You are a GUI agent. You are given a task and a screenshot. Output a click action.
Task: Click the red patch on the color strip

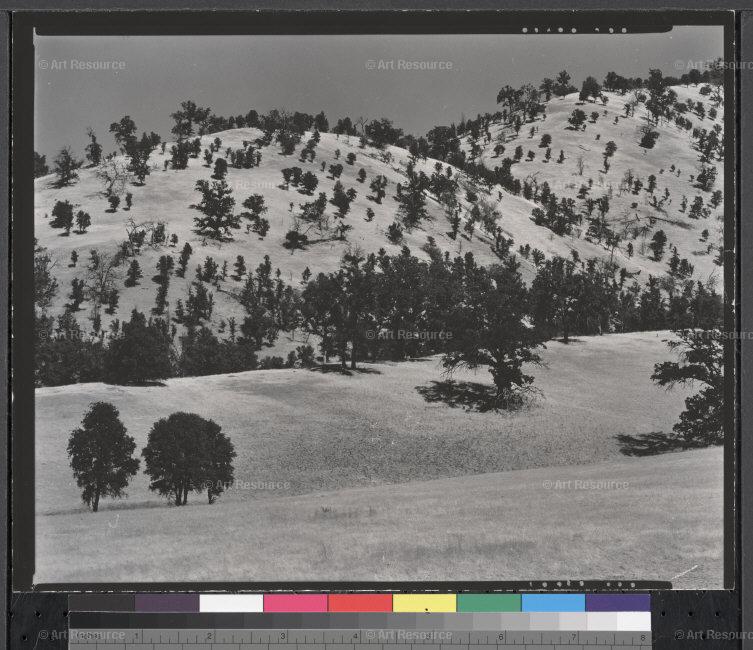pyautogui.click(x=360, y=603)
